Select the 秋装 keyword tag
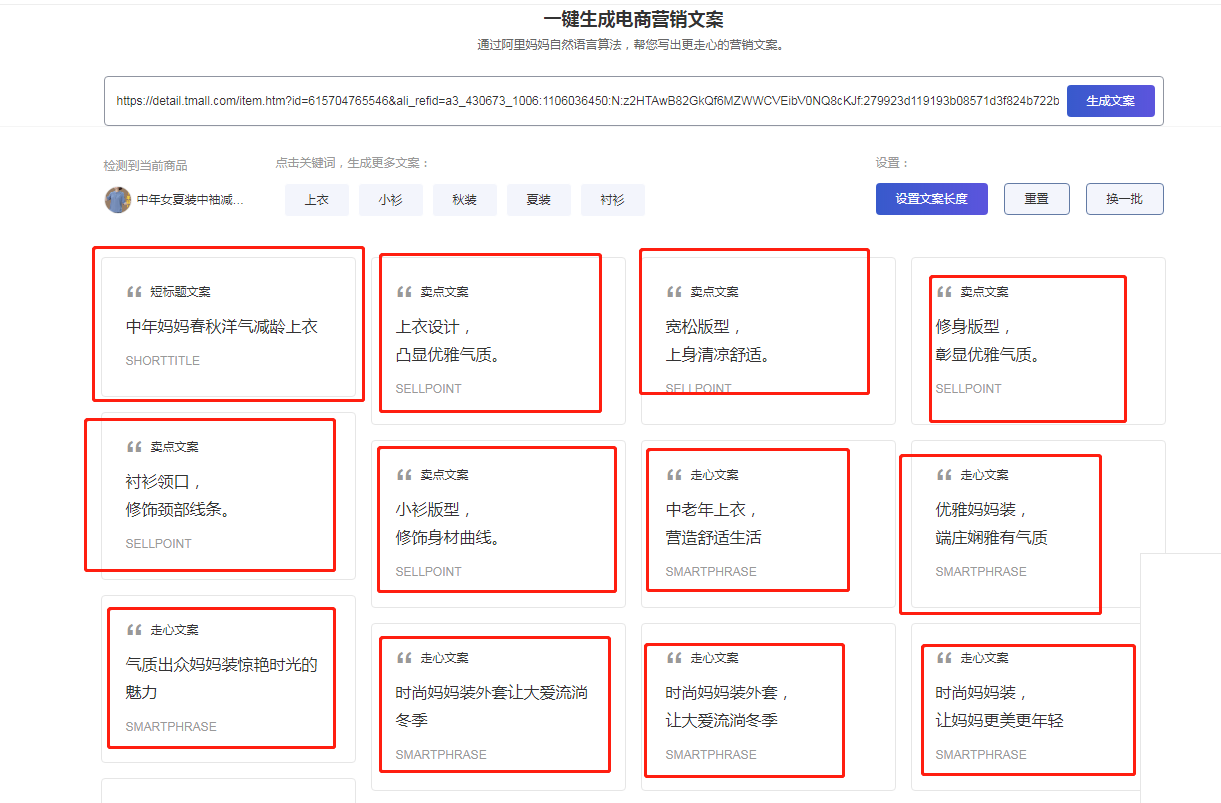The width and height of the screenshot is (1221, 803). [x=464, y=199]
